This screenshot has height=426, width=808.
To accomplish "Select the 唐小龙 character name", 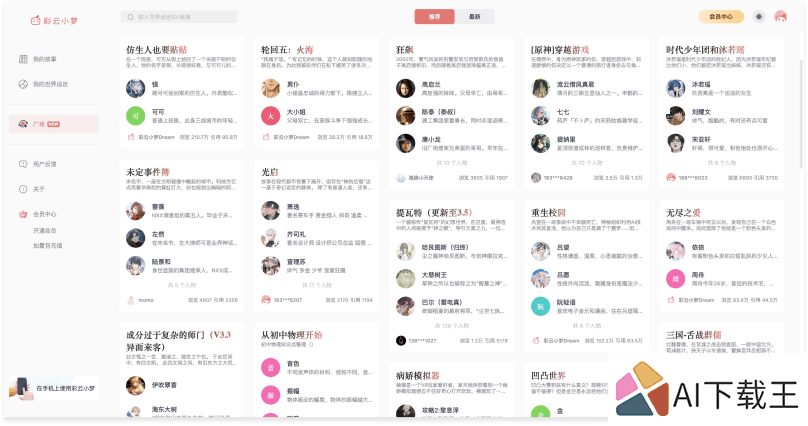I will click(431, 140).
